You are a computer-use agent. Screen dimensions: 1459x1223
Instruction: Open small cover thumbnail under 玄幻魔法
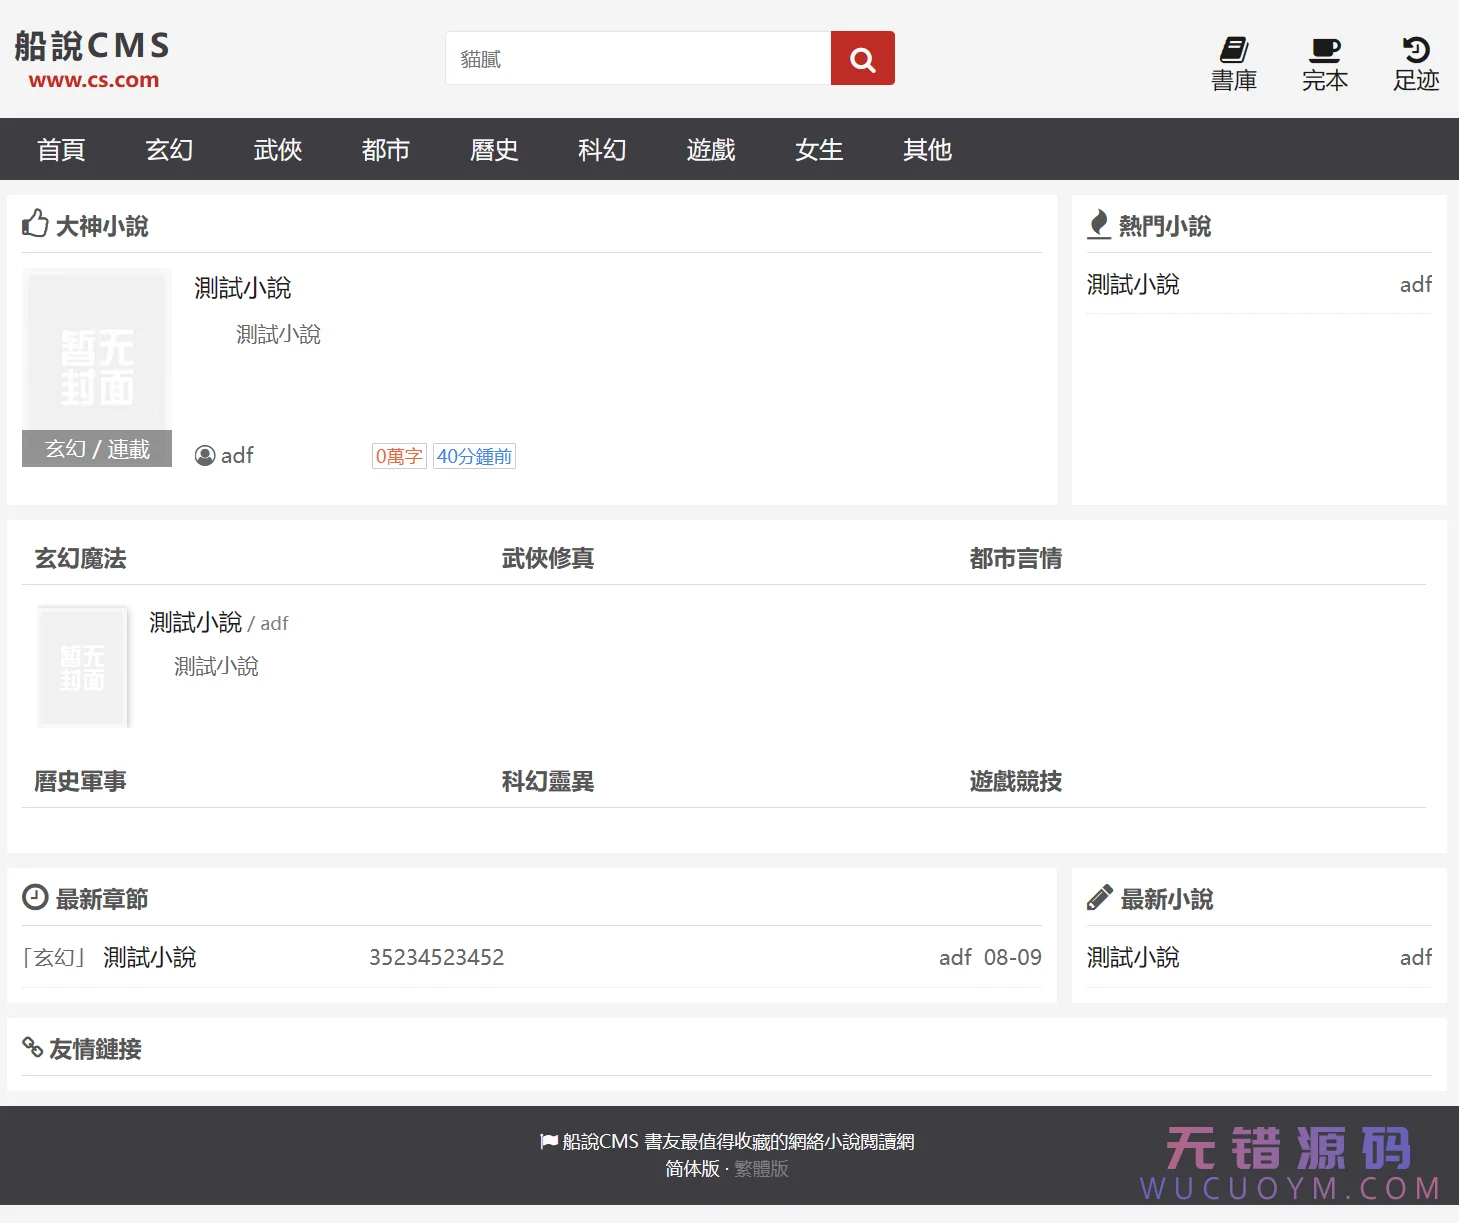click(x=83, y=666)
